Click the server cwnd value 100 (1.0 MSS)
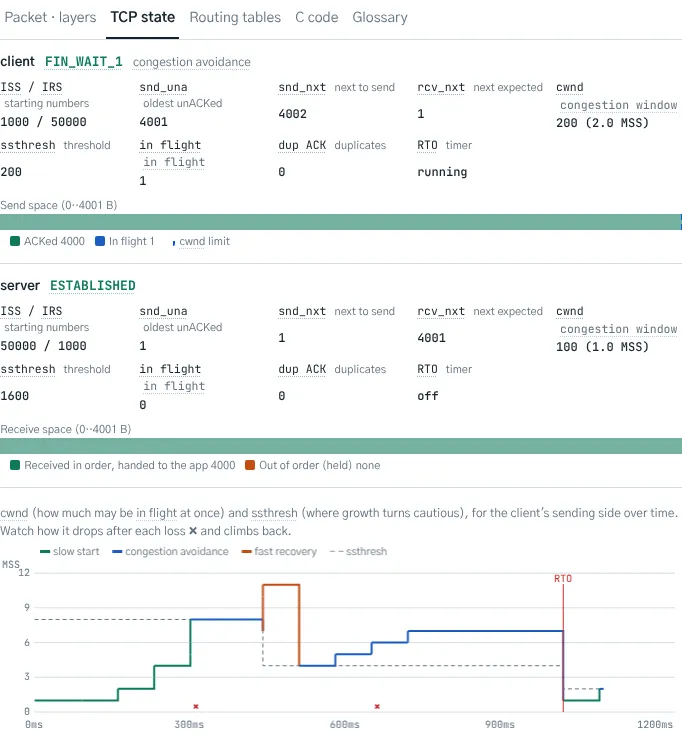The height and width of the screenshot is (750, 682). [x=603, y=347]
